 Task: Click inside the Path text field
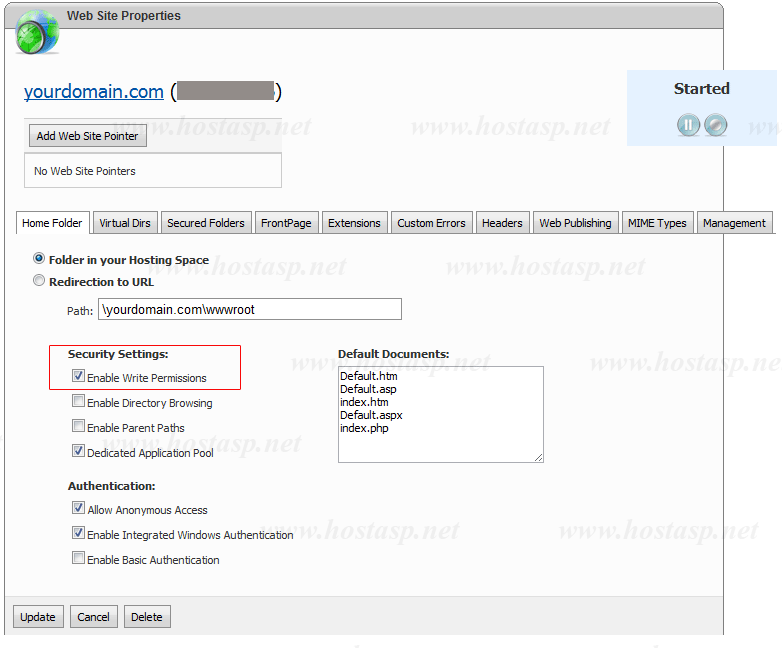pos(249,310)
